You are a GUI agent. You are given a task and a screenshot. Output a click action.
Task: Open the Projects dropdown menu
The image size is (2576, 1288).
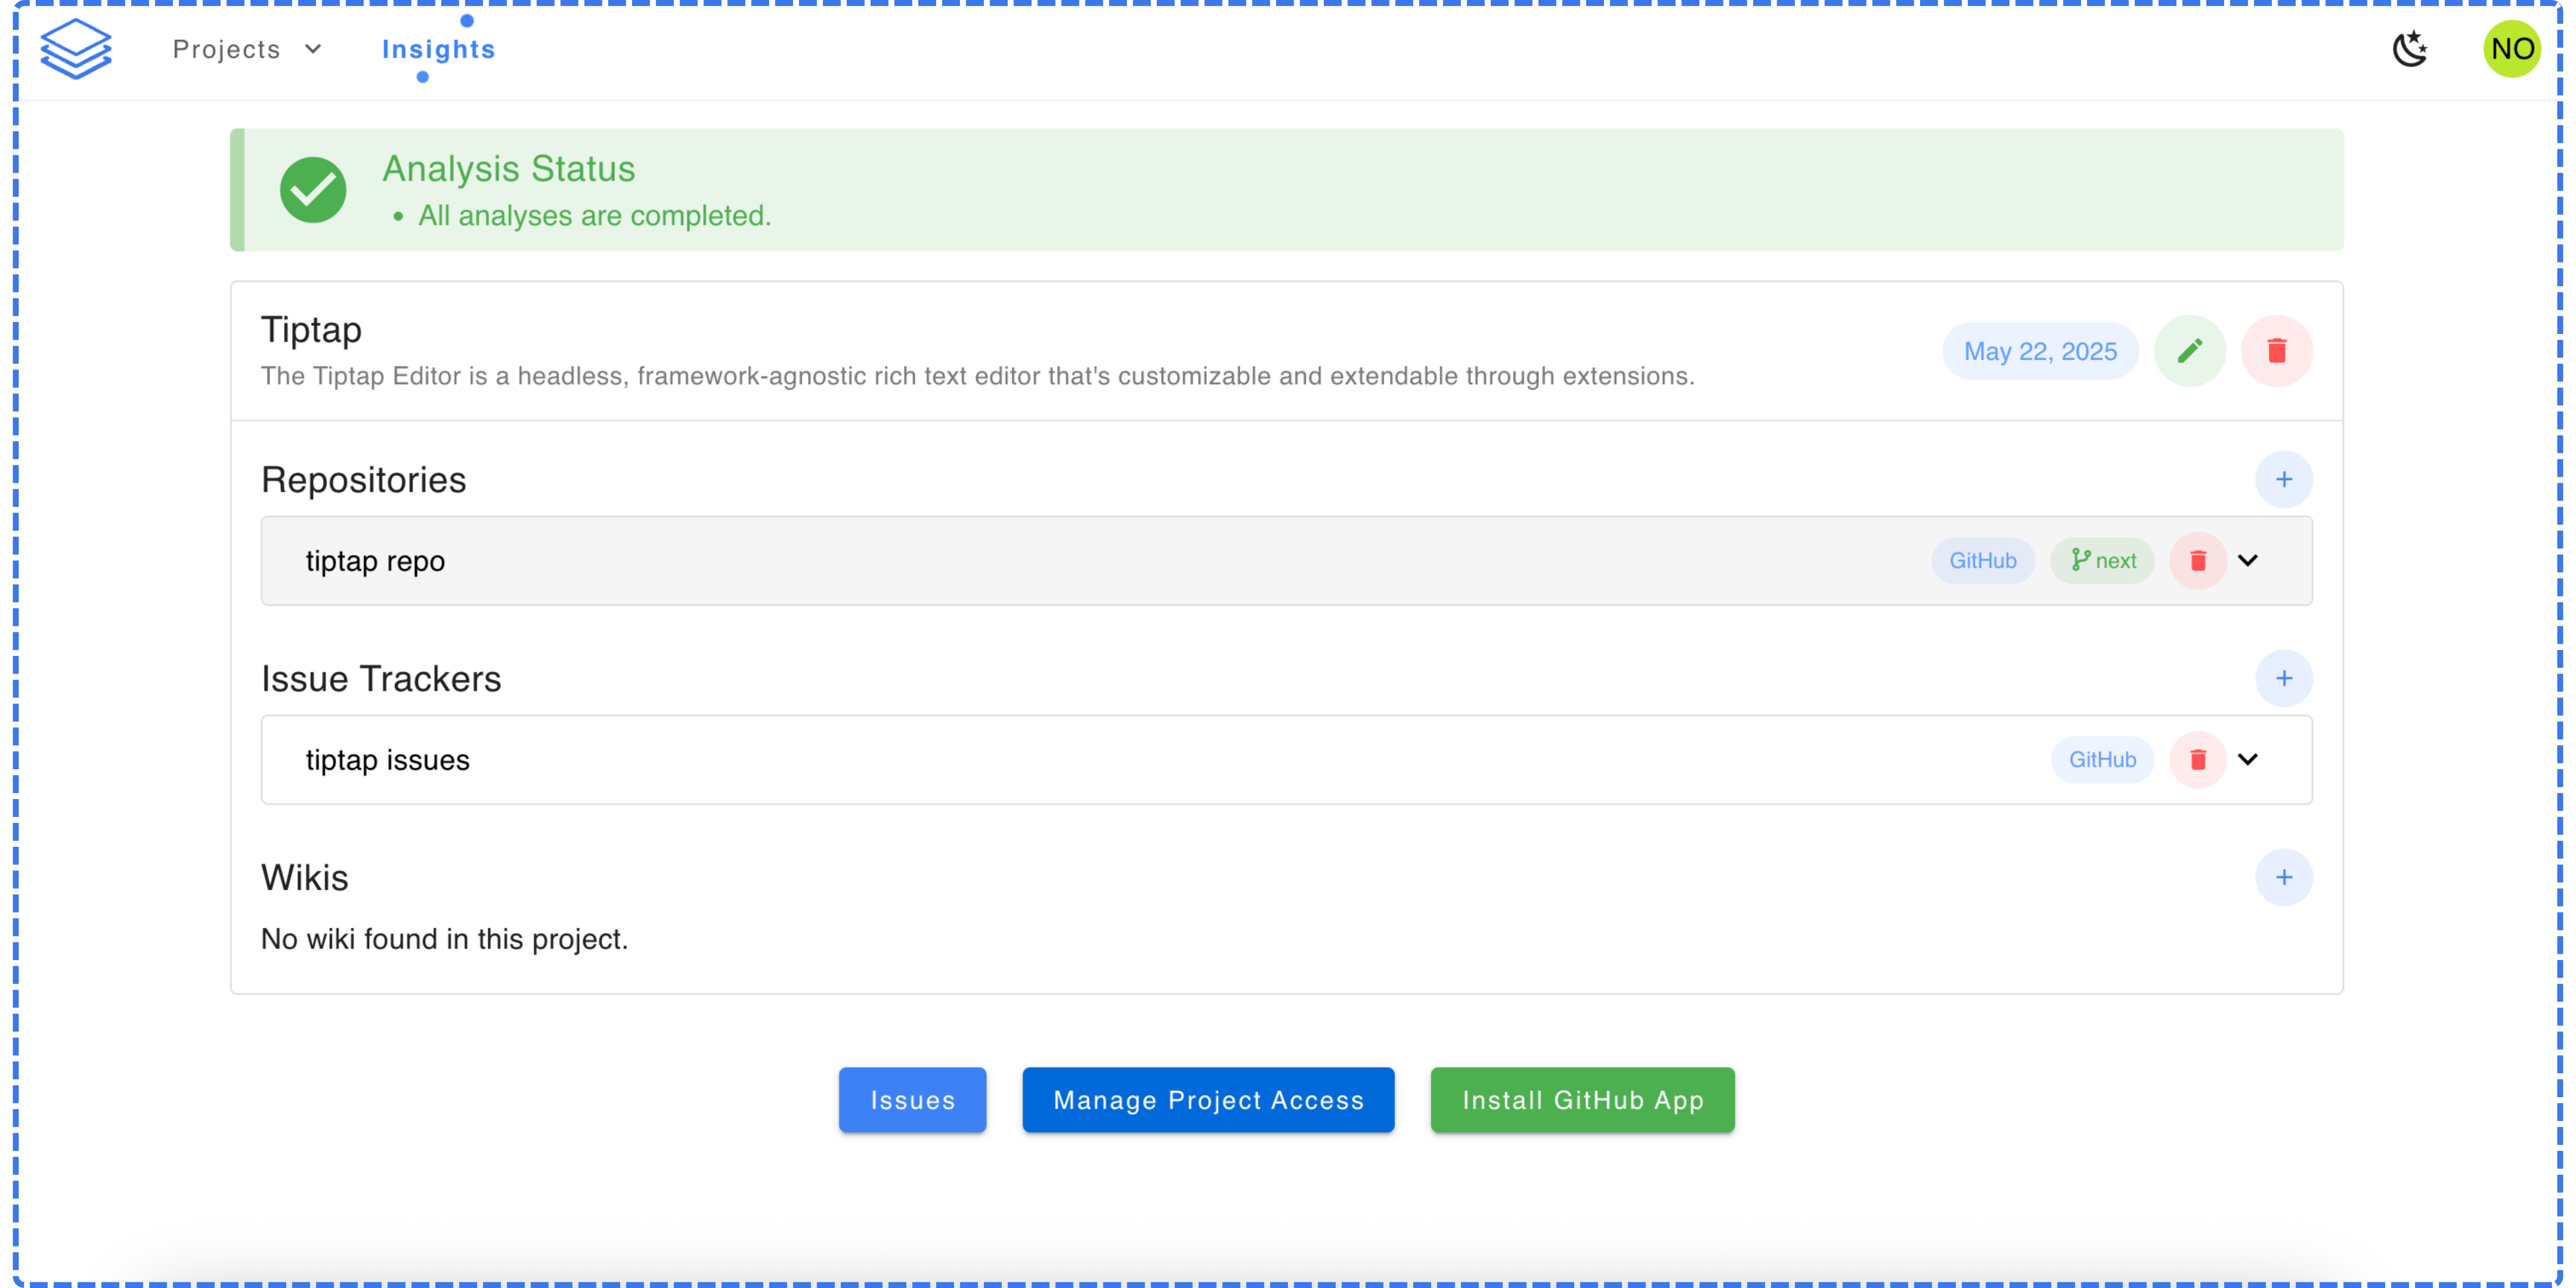click(246, 49)
